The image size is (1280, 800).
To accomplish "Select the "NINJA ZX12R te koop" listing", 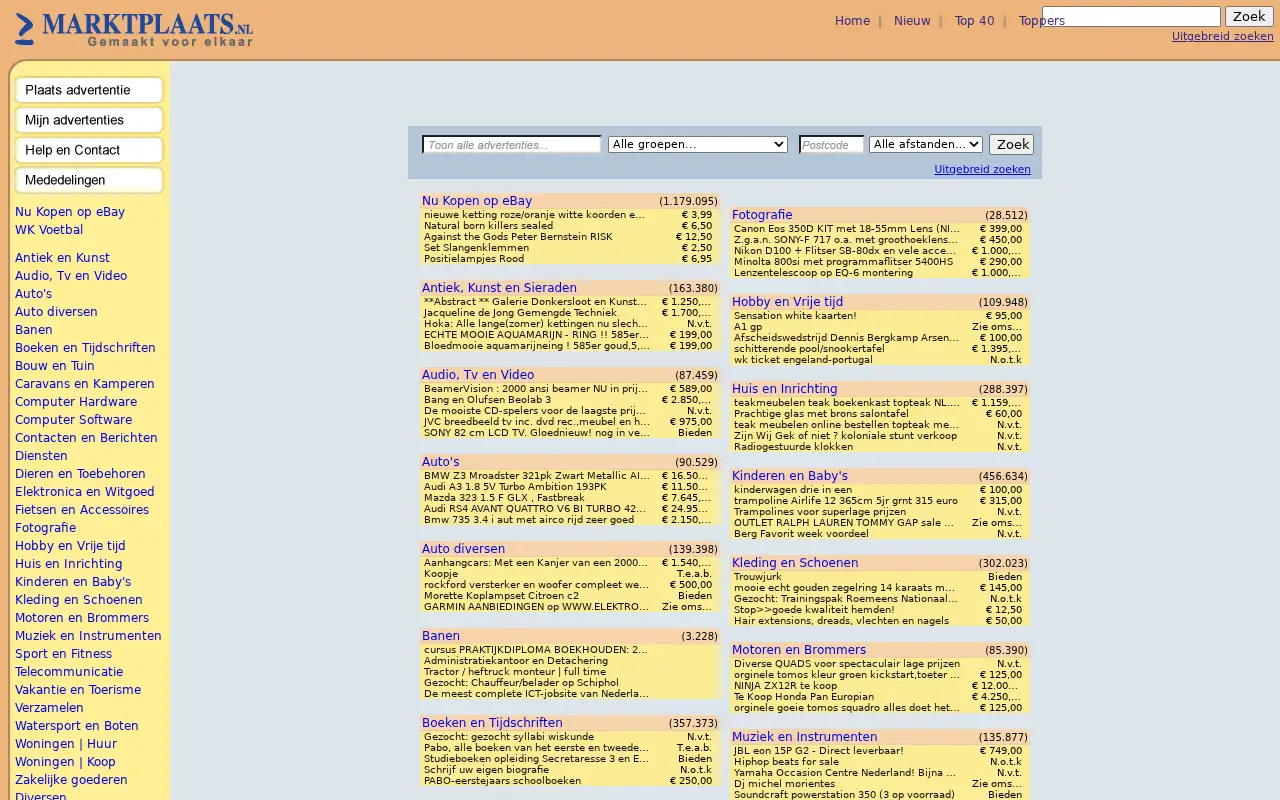I will tap(786, 686).
